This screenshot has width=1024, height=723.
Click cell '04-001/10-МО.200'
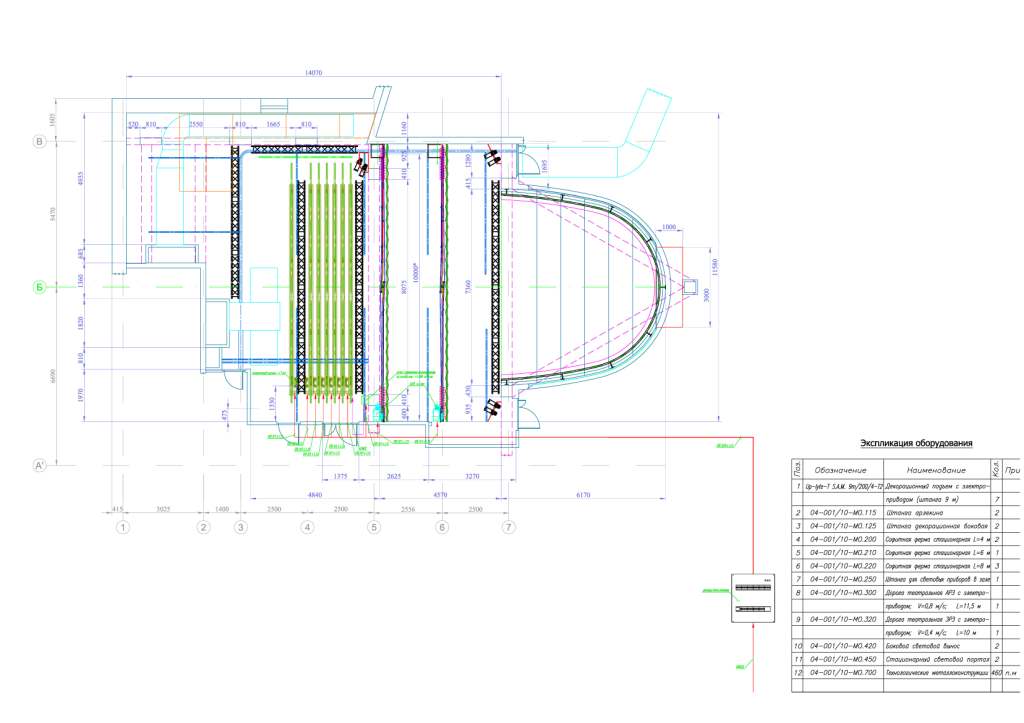click(843, 539)
